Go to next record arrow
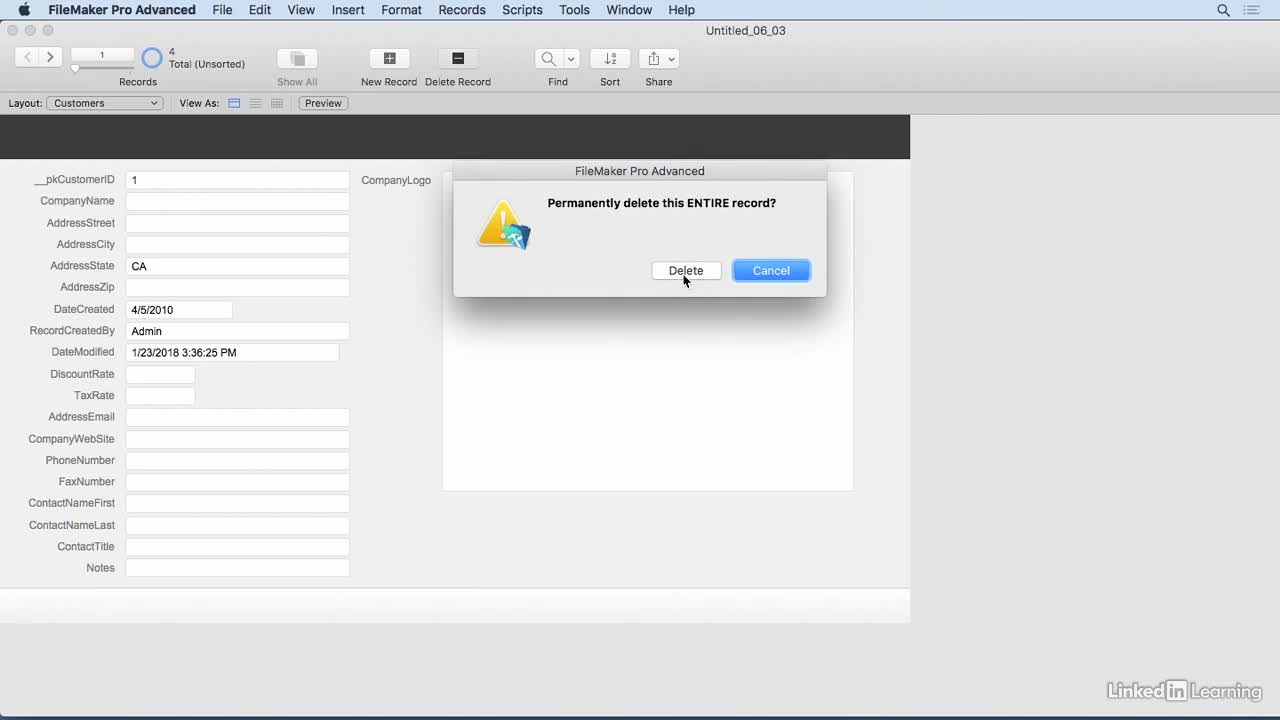Viewport: 1280px width, 720px height. click(x=50, y=57)
